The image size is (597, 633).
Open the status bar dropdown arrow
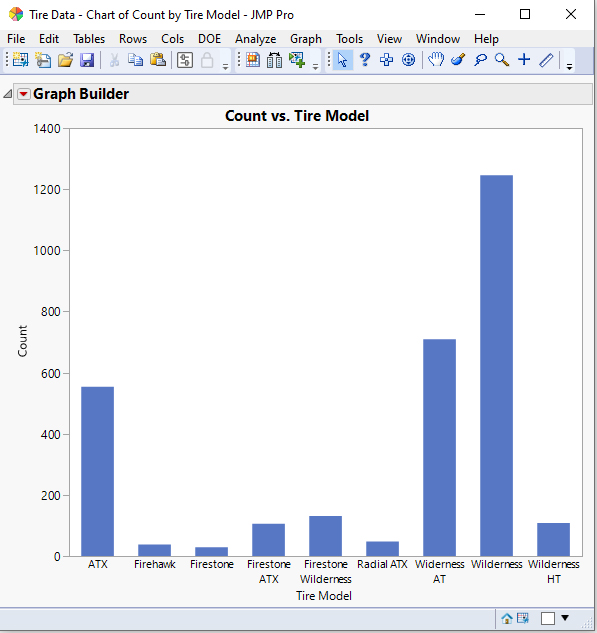point(565,618)
